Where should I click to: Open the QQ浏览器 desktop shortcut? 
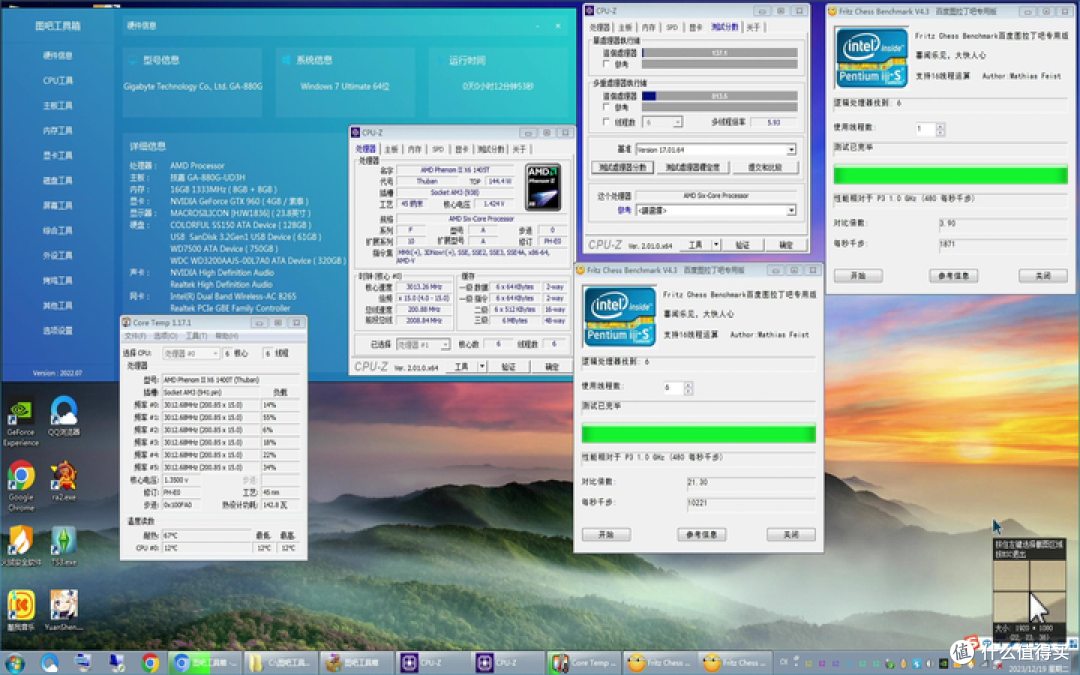tap(63, 416)
